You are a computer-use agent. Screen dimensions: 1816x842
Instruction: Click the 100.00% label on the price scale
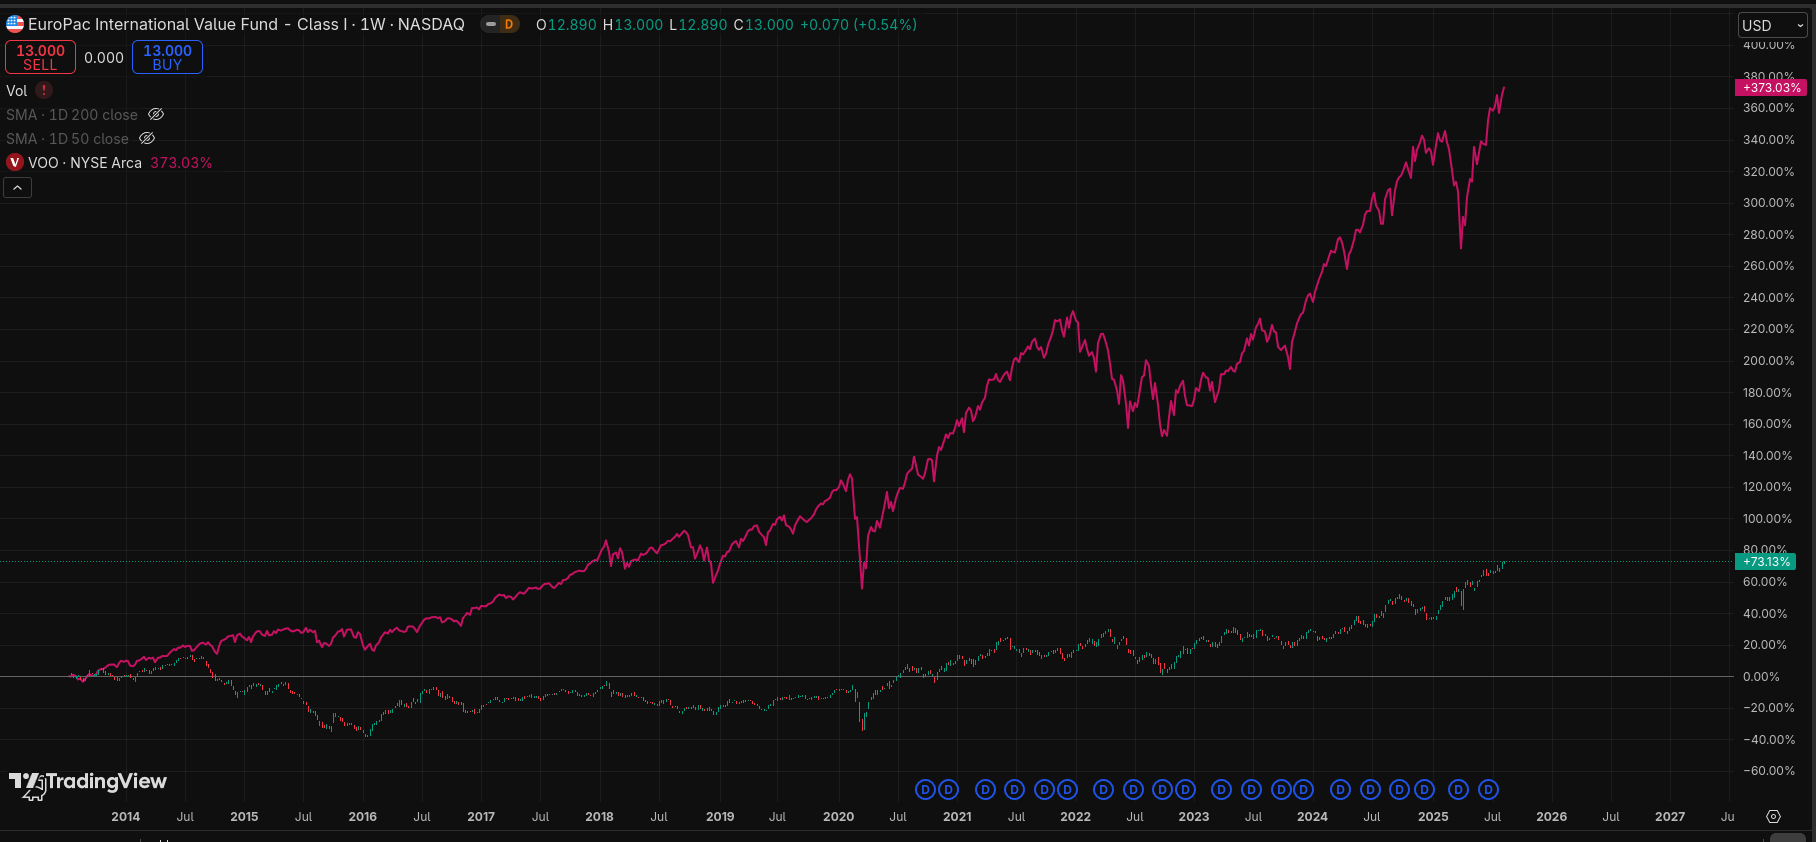(x=1768, y=518)
